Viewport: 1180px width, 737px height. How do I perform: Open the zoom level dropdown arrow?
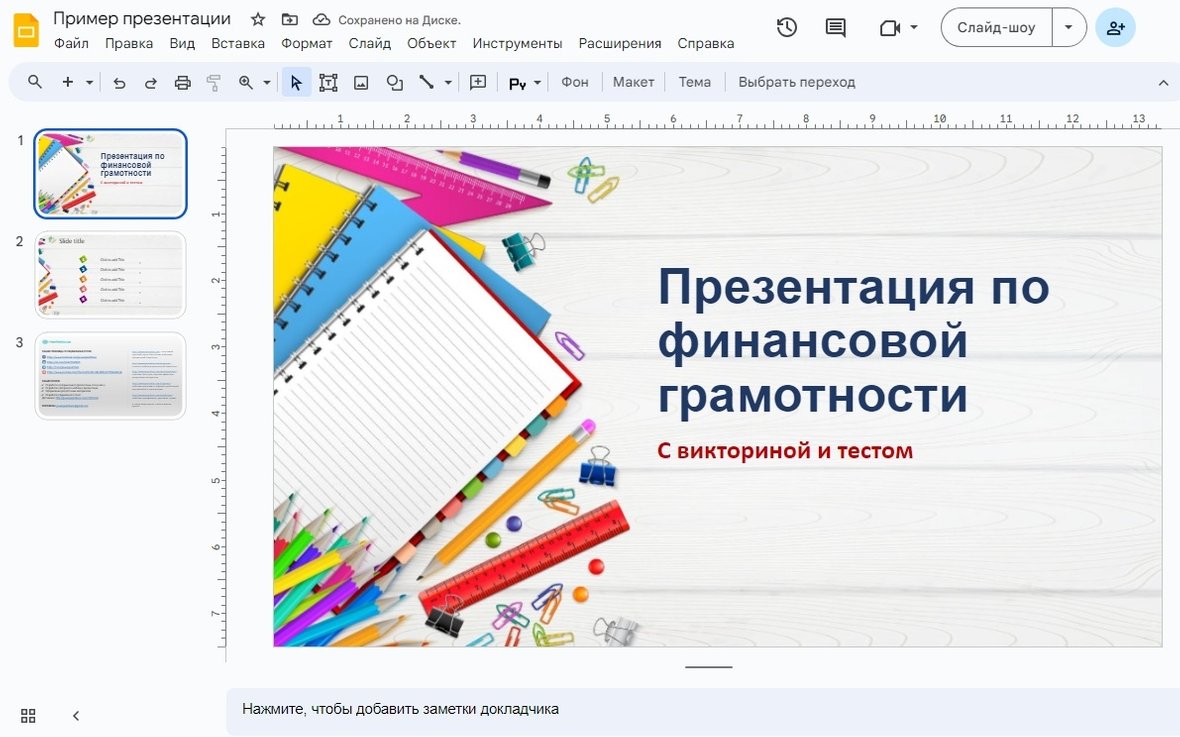pyautogui.click(x=267, y=83)
